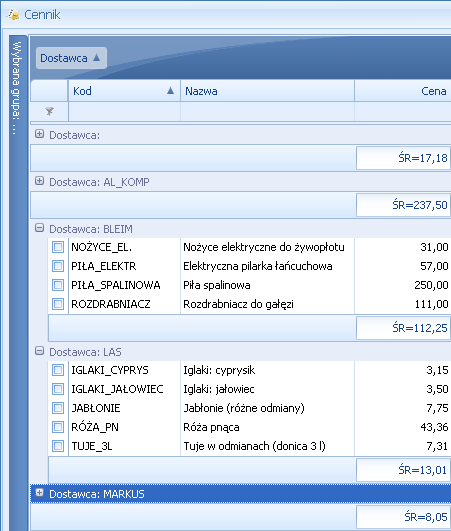Click the Cennik window icon

[x=14, y=14]
